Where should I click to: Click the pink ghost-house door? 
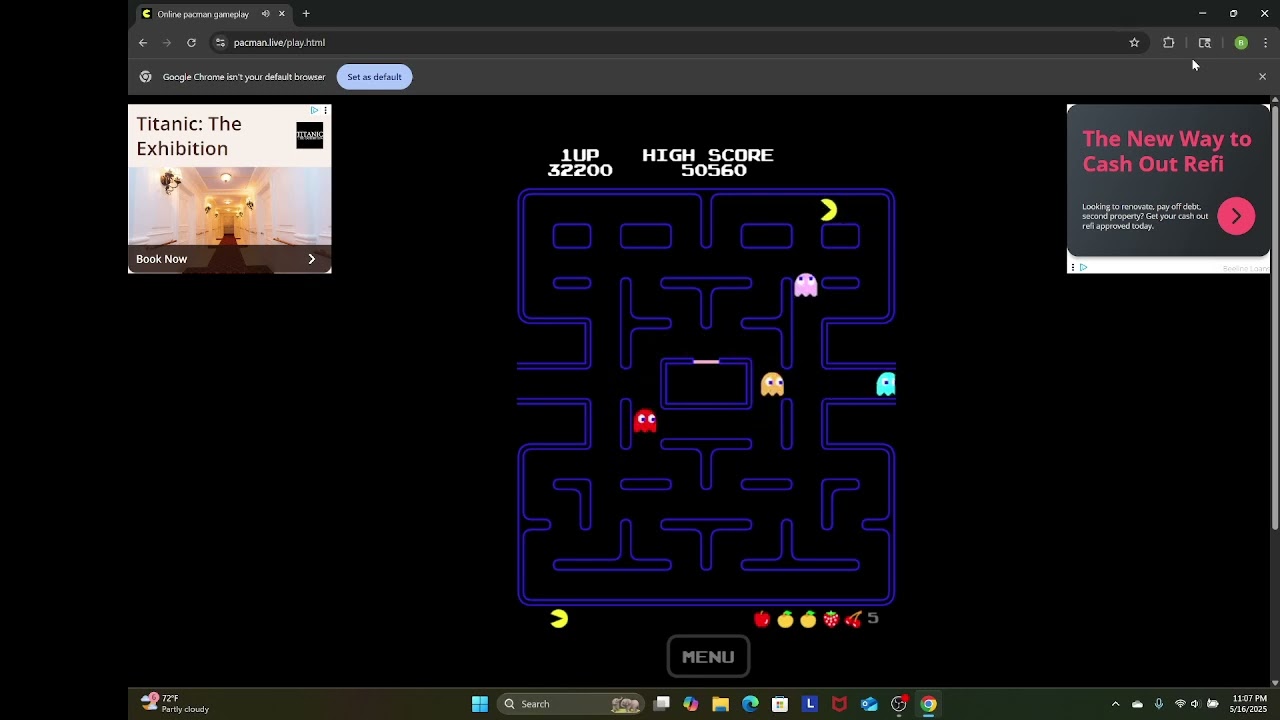(706, 361)
